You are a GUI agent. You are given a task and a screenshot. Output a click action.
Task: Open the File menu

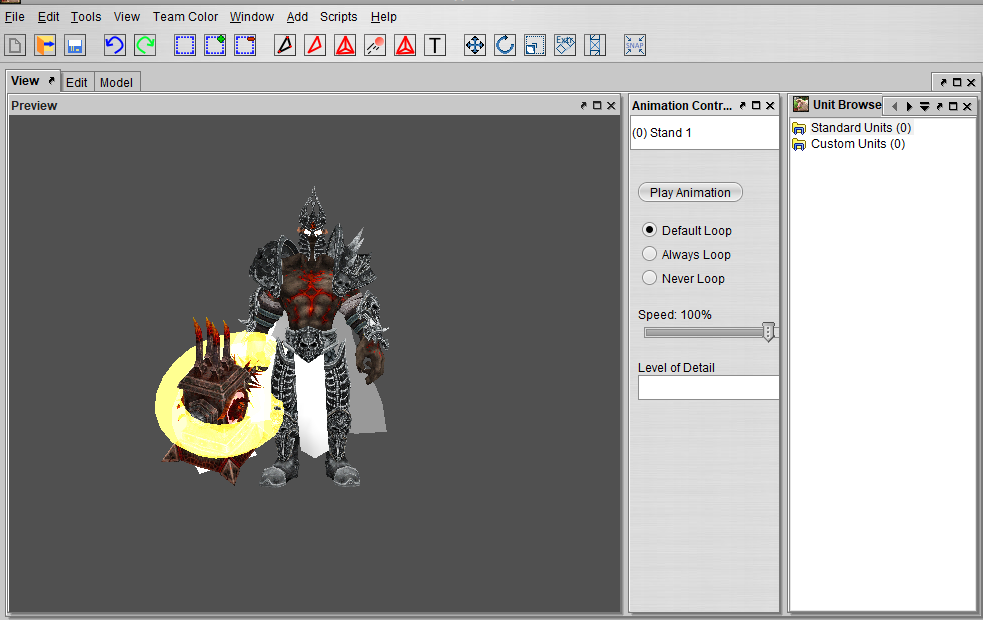pos(15,17)
